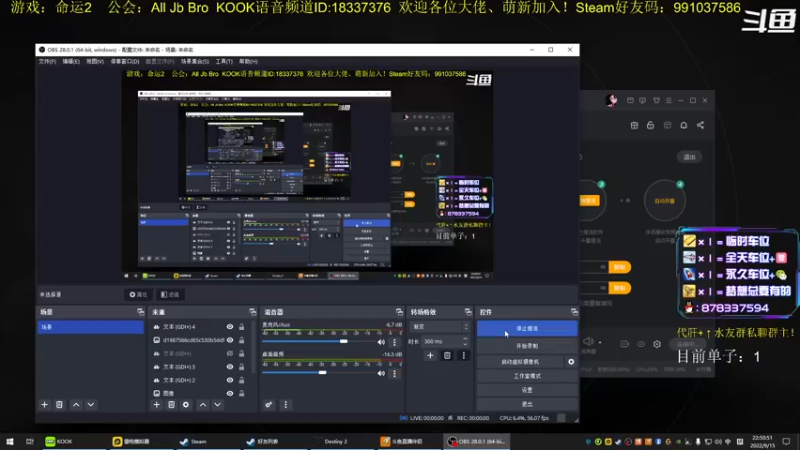Pop out the Scenes dock panel icon

point(140,312)
